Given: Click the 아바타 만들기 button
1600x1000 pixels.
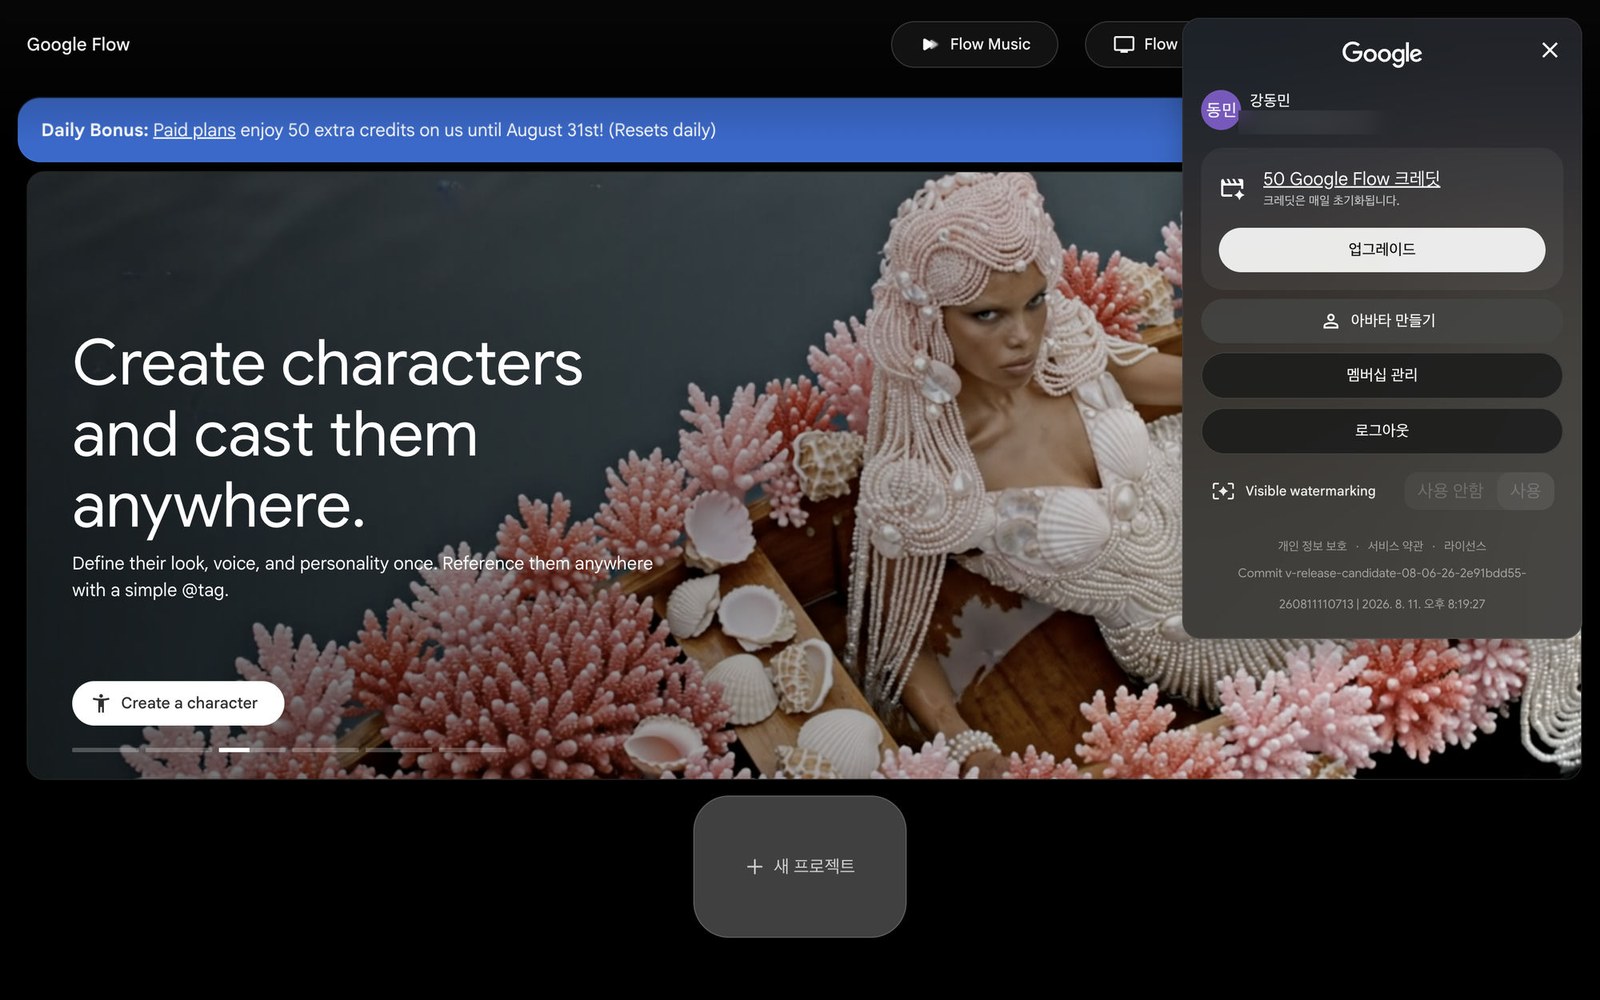Looking at the screenshot, I should click(1381, 321).
